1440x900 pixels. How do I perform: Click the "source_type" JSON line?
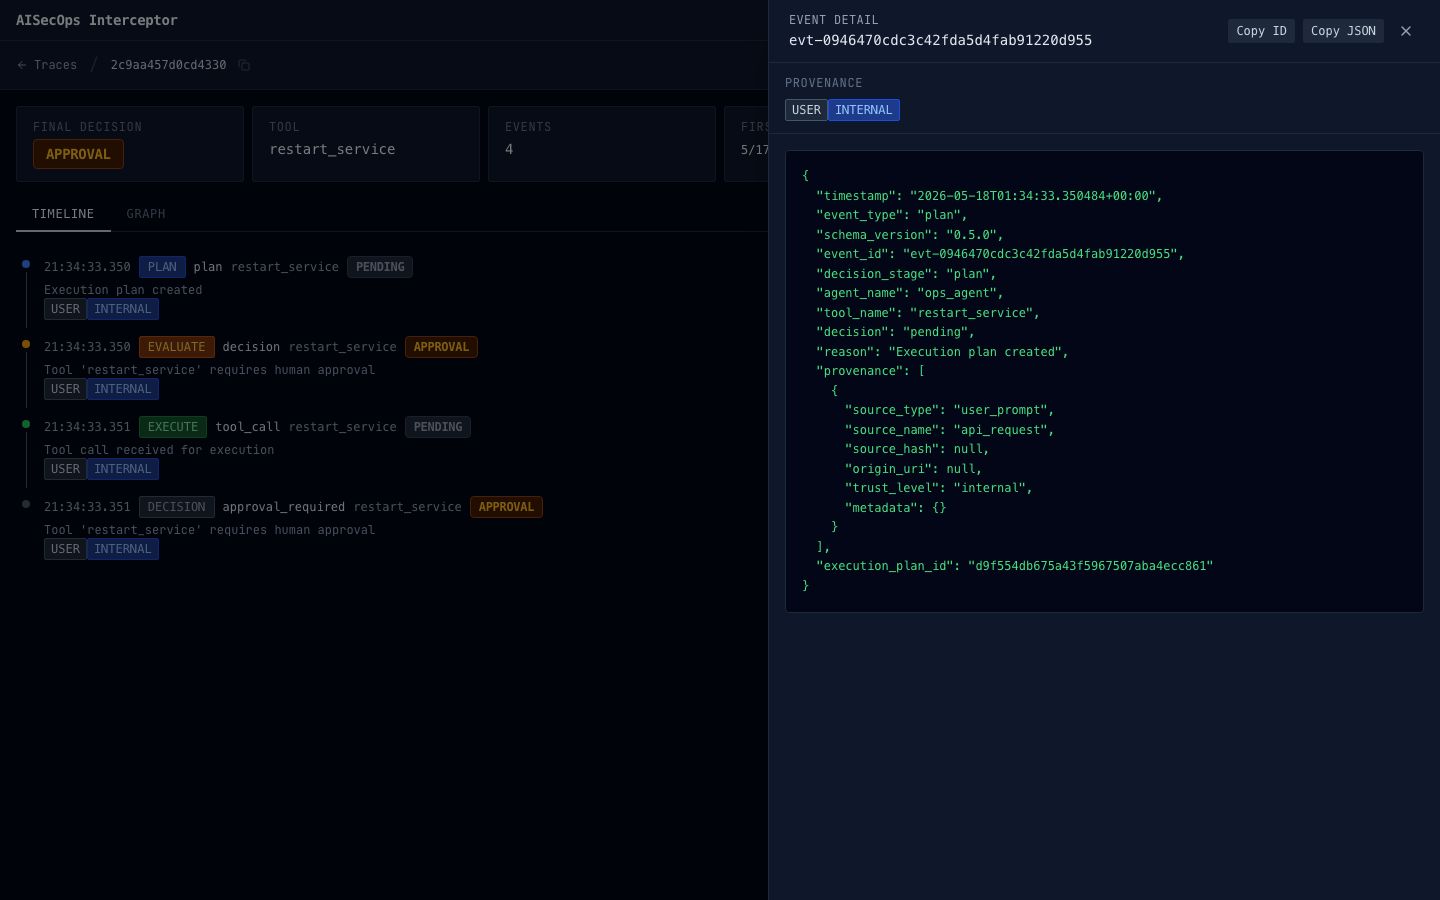949,410
